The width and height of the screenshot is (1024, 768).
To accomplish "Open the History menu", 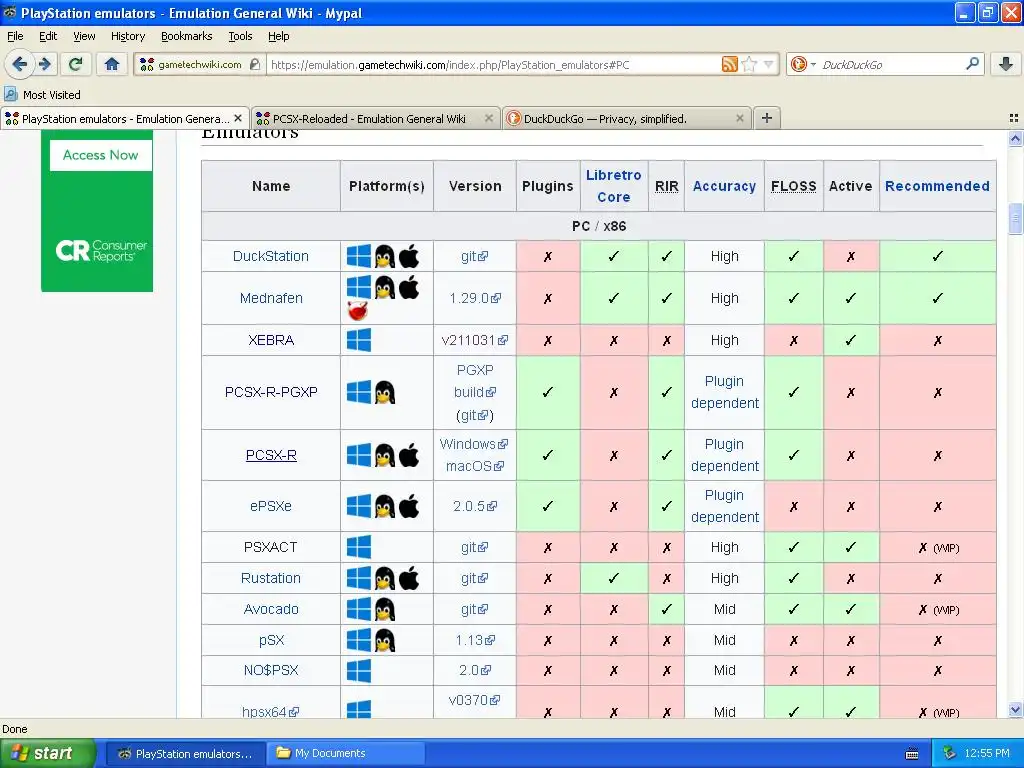I will (127, 36).
